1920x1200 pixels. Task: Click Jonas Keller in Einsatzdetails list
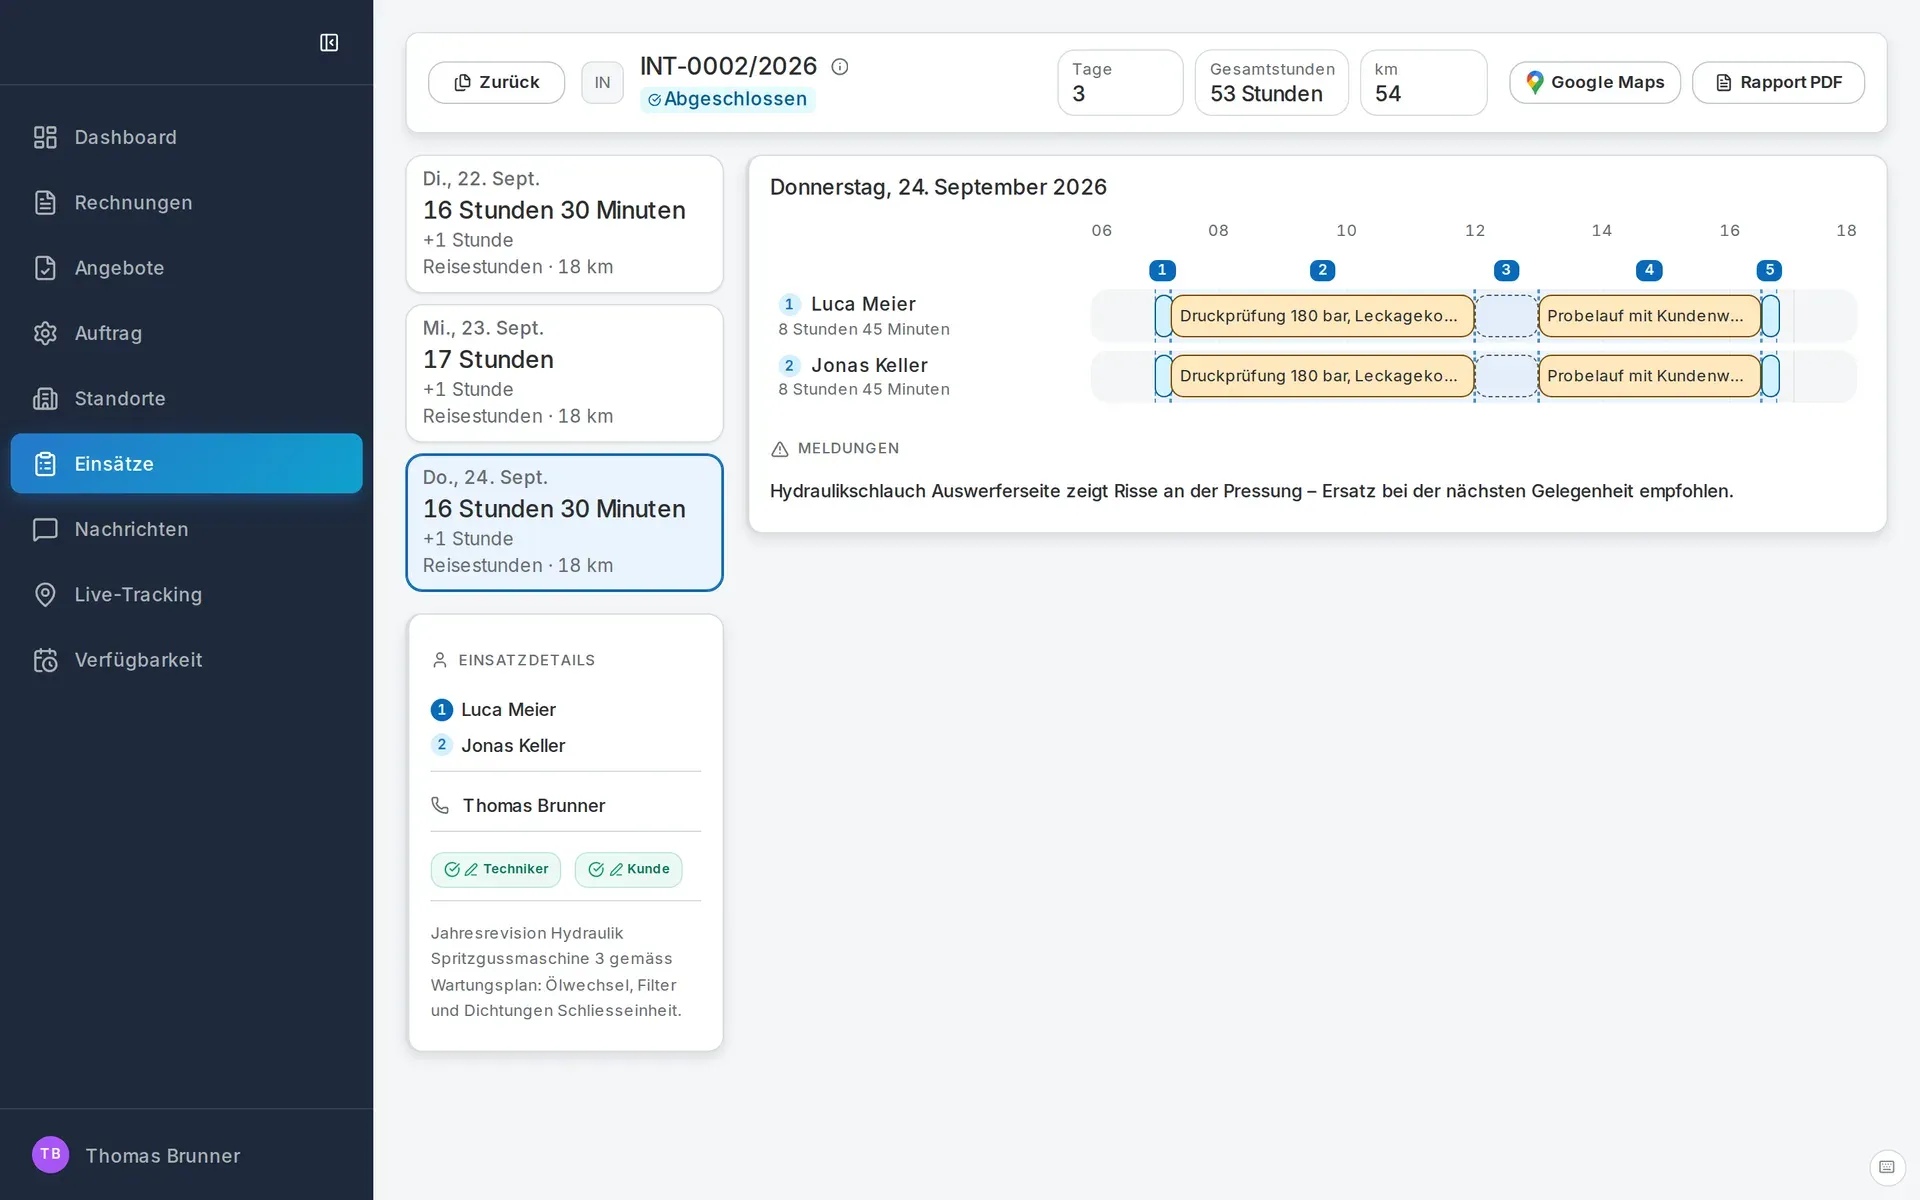tap(513, 746)
